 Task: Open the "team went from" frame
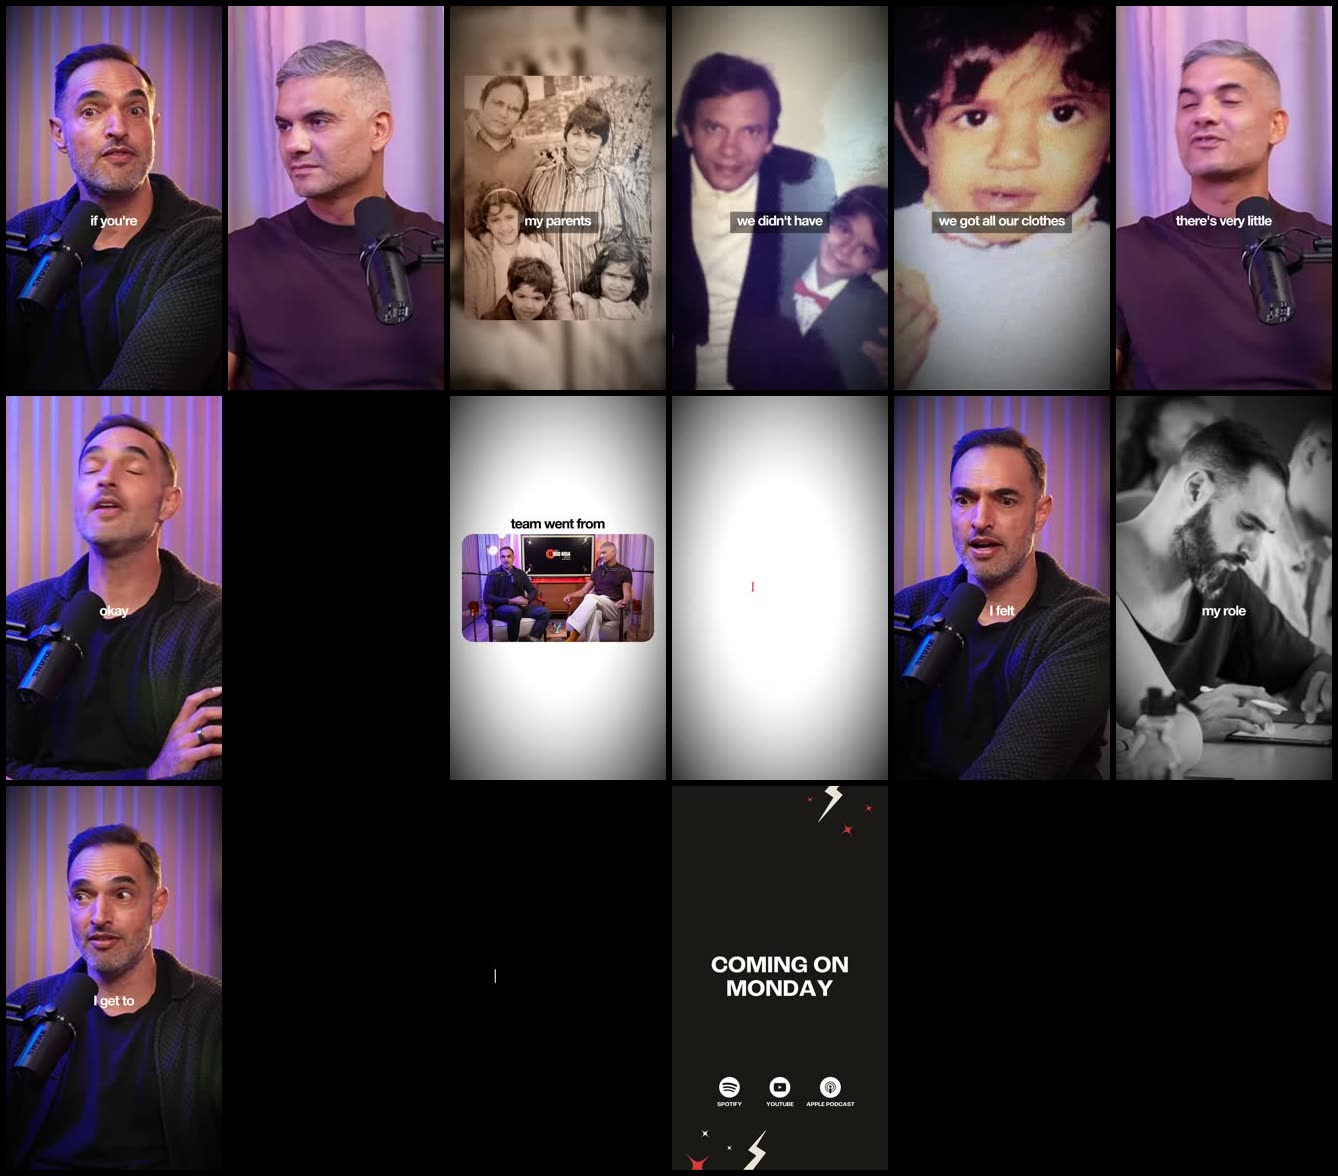tap(558, 588)
